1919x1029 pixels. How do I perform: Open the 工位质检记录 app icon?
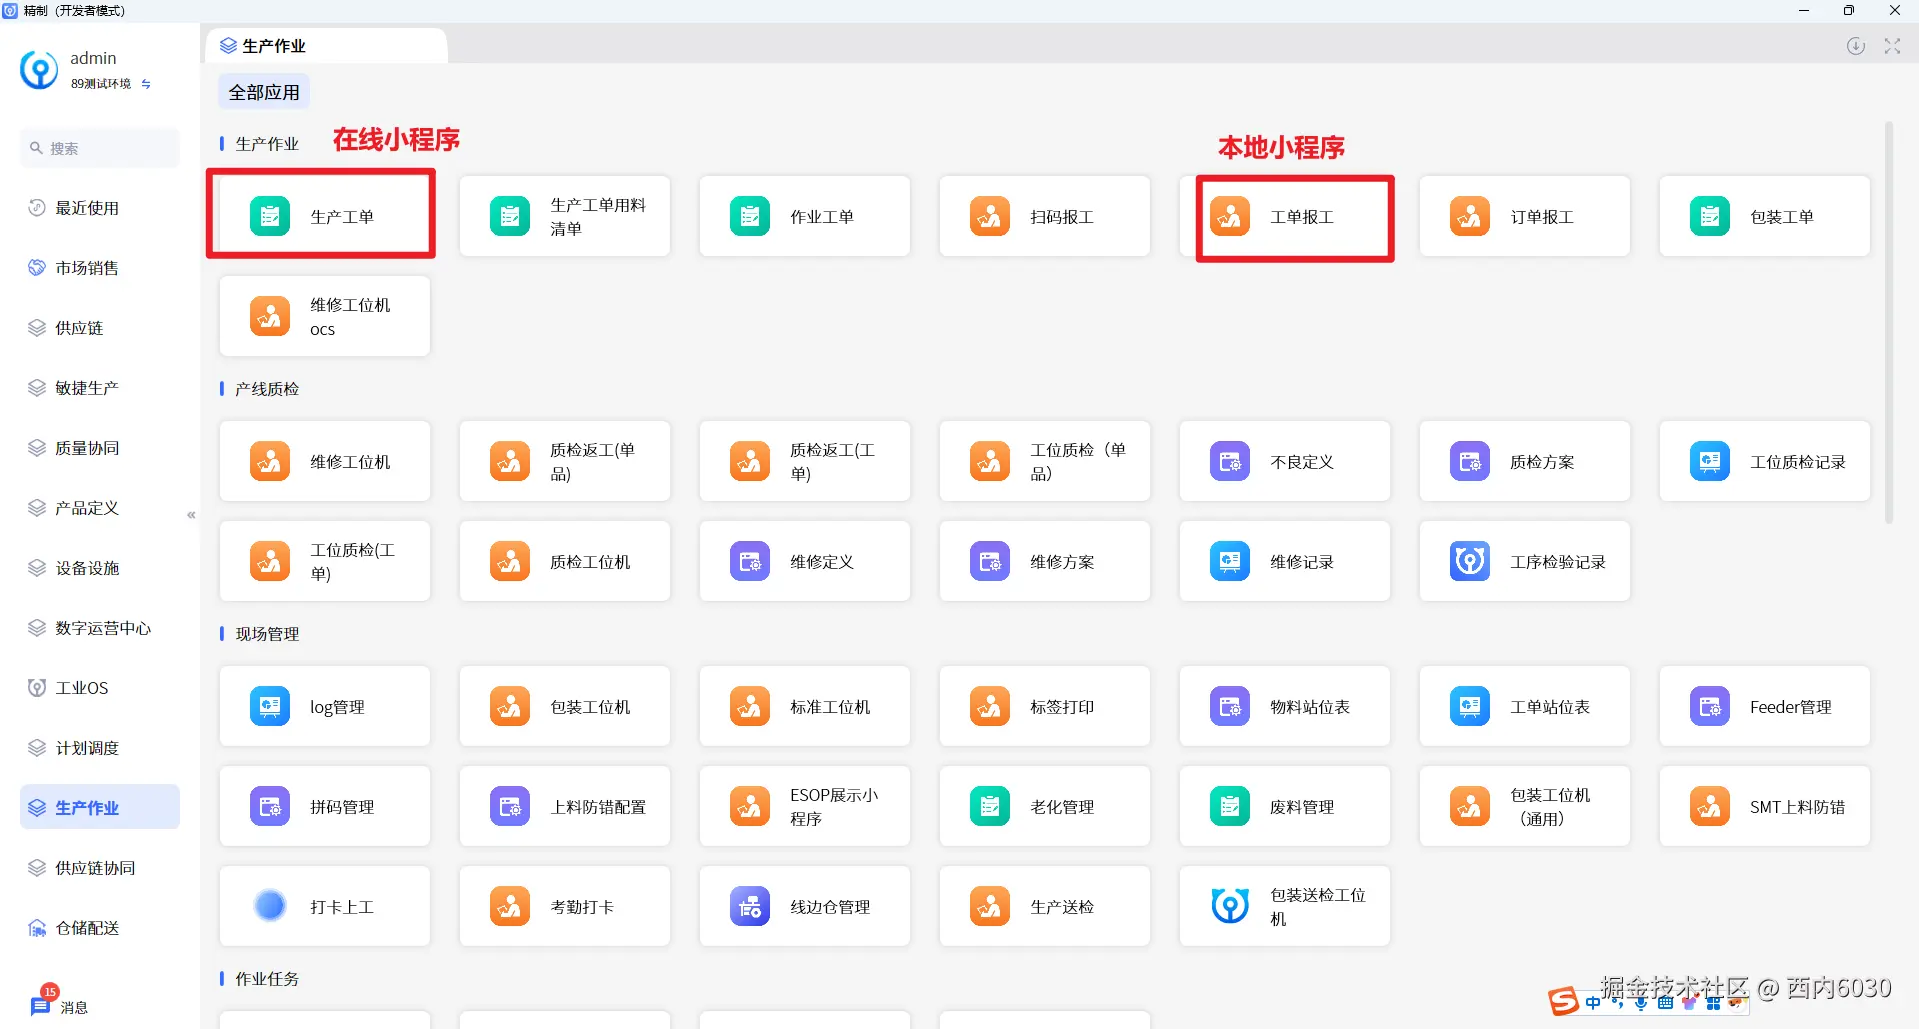pos(1710,461)
